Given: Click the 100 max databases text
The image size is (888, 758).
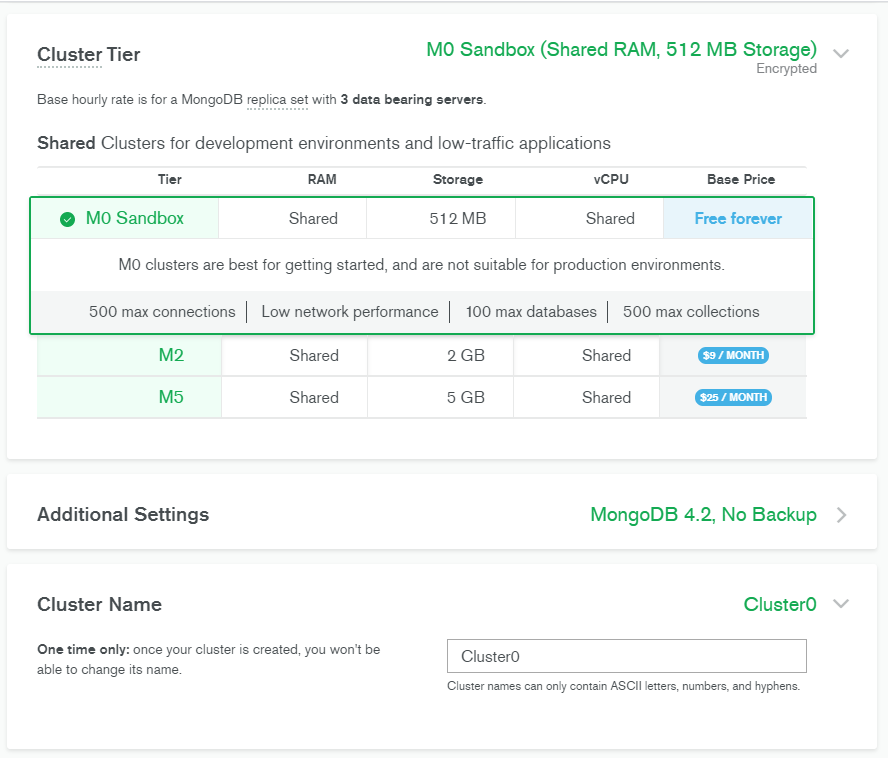Looking at the screenshot, I should [x=531, y=312].
